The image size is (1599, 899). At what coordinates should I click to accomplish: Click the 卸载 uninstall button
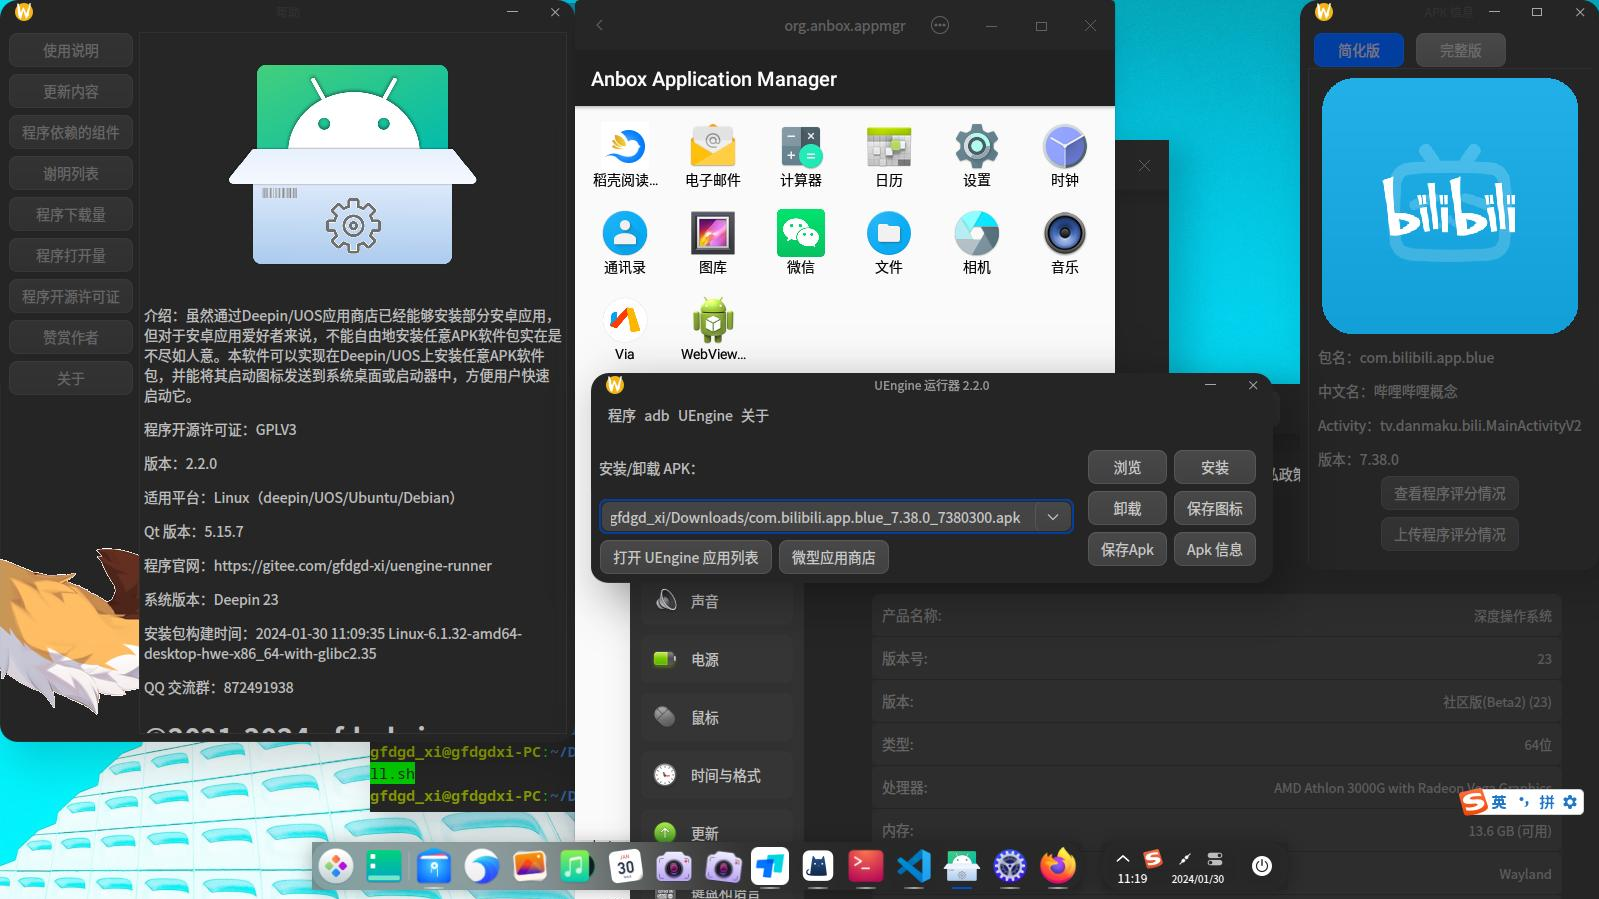click(x=1127, y=509)
